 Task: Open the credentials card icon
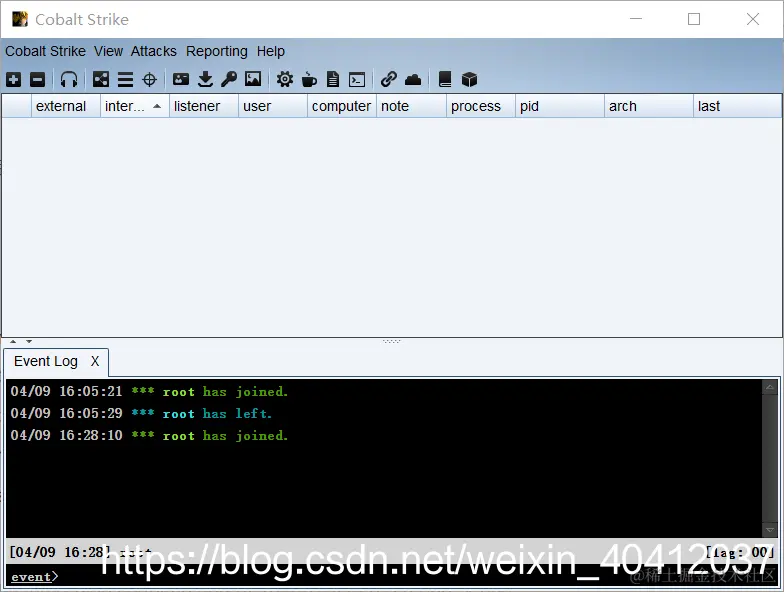180,80
